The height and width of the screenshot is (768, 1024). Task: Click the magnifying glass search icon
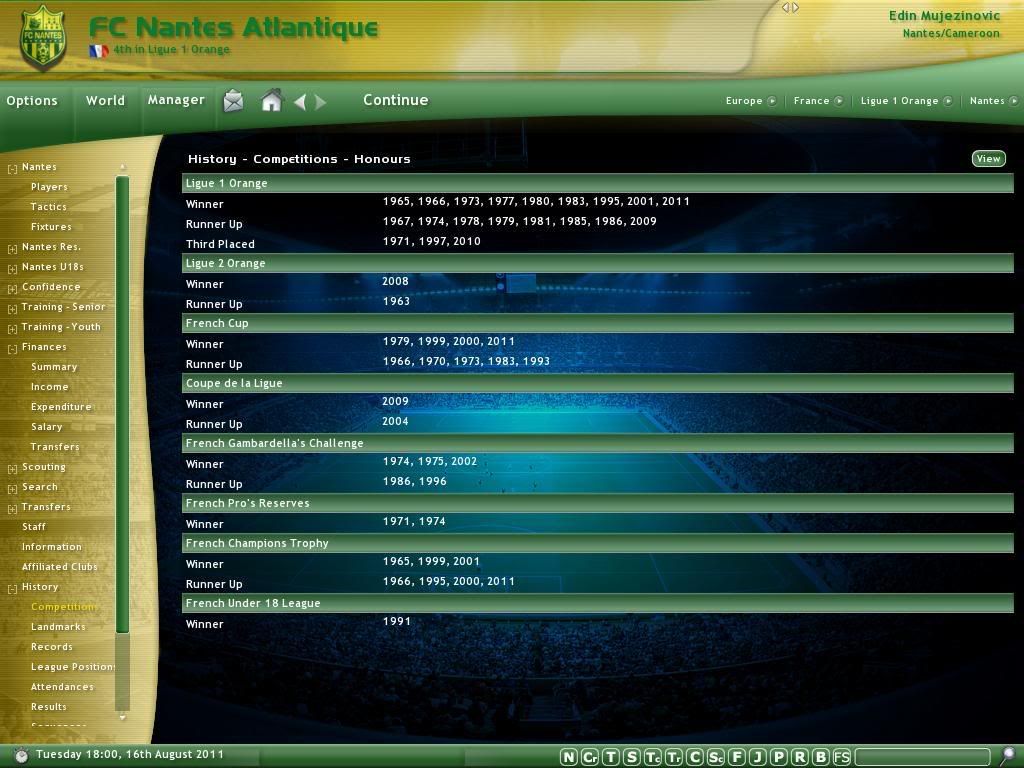tap(1008, 756)
